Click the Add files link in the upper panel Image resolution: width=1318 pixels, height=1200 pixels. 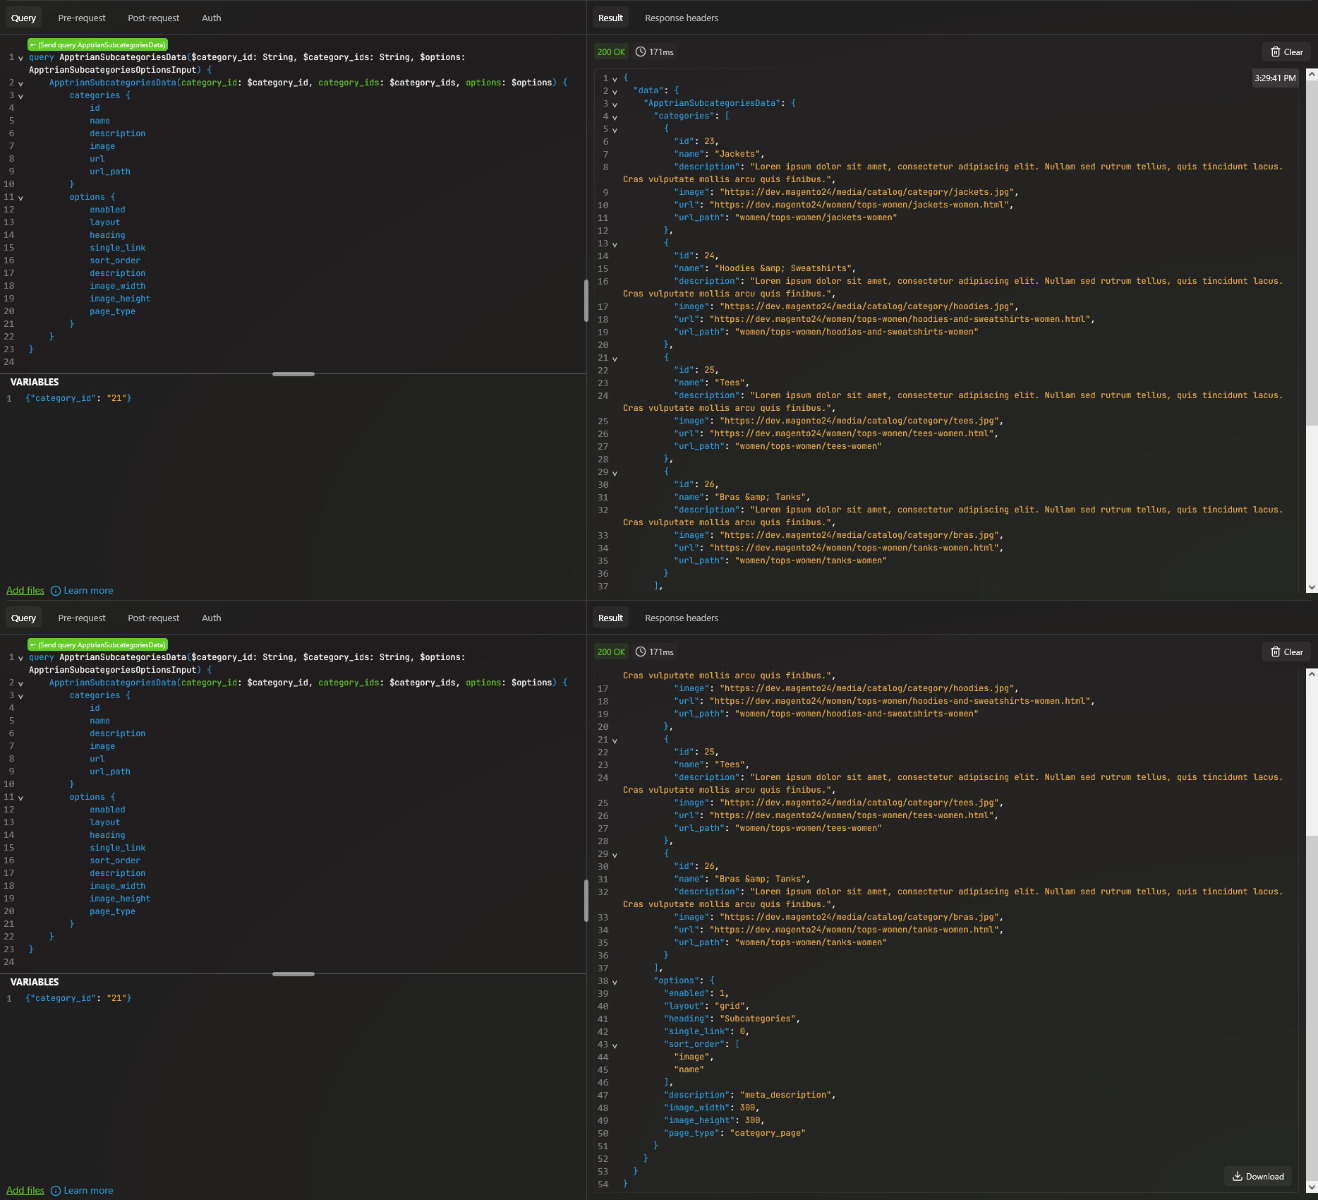(25, 591)
